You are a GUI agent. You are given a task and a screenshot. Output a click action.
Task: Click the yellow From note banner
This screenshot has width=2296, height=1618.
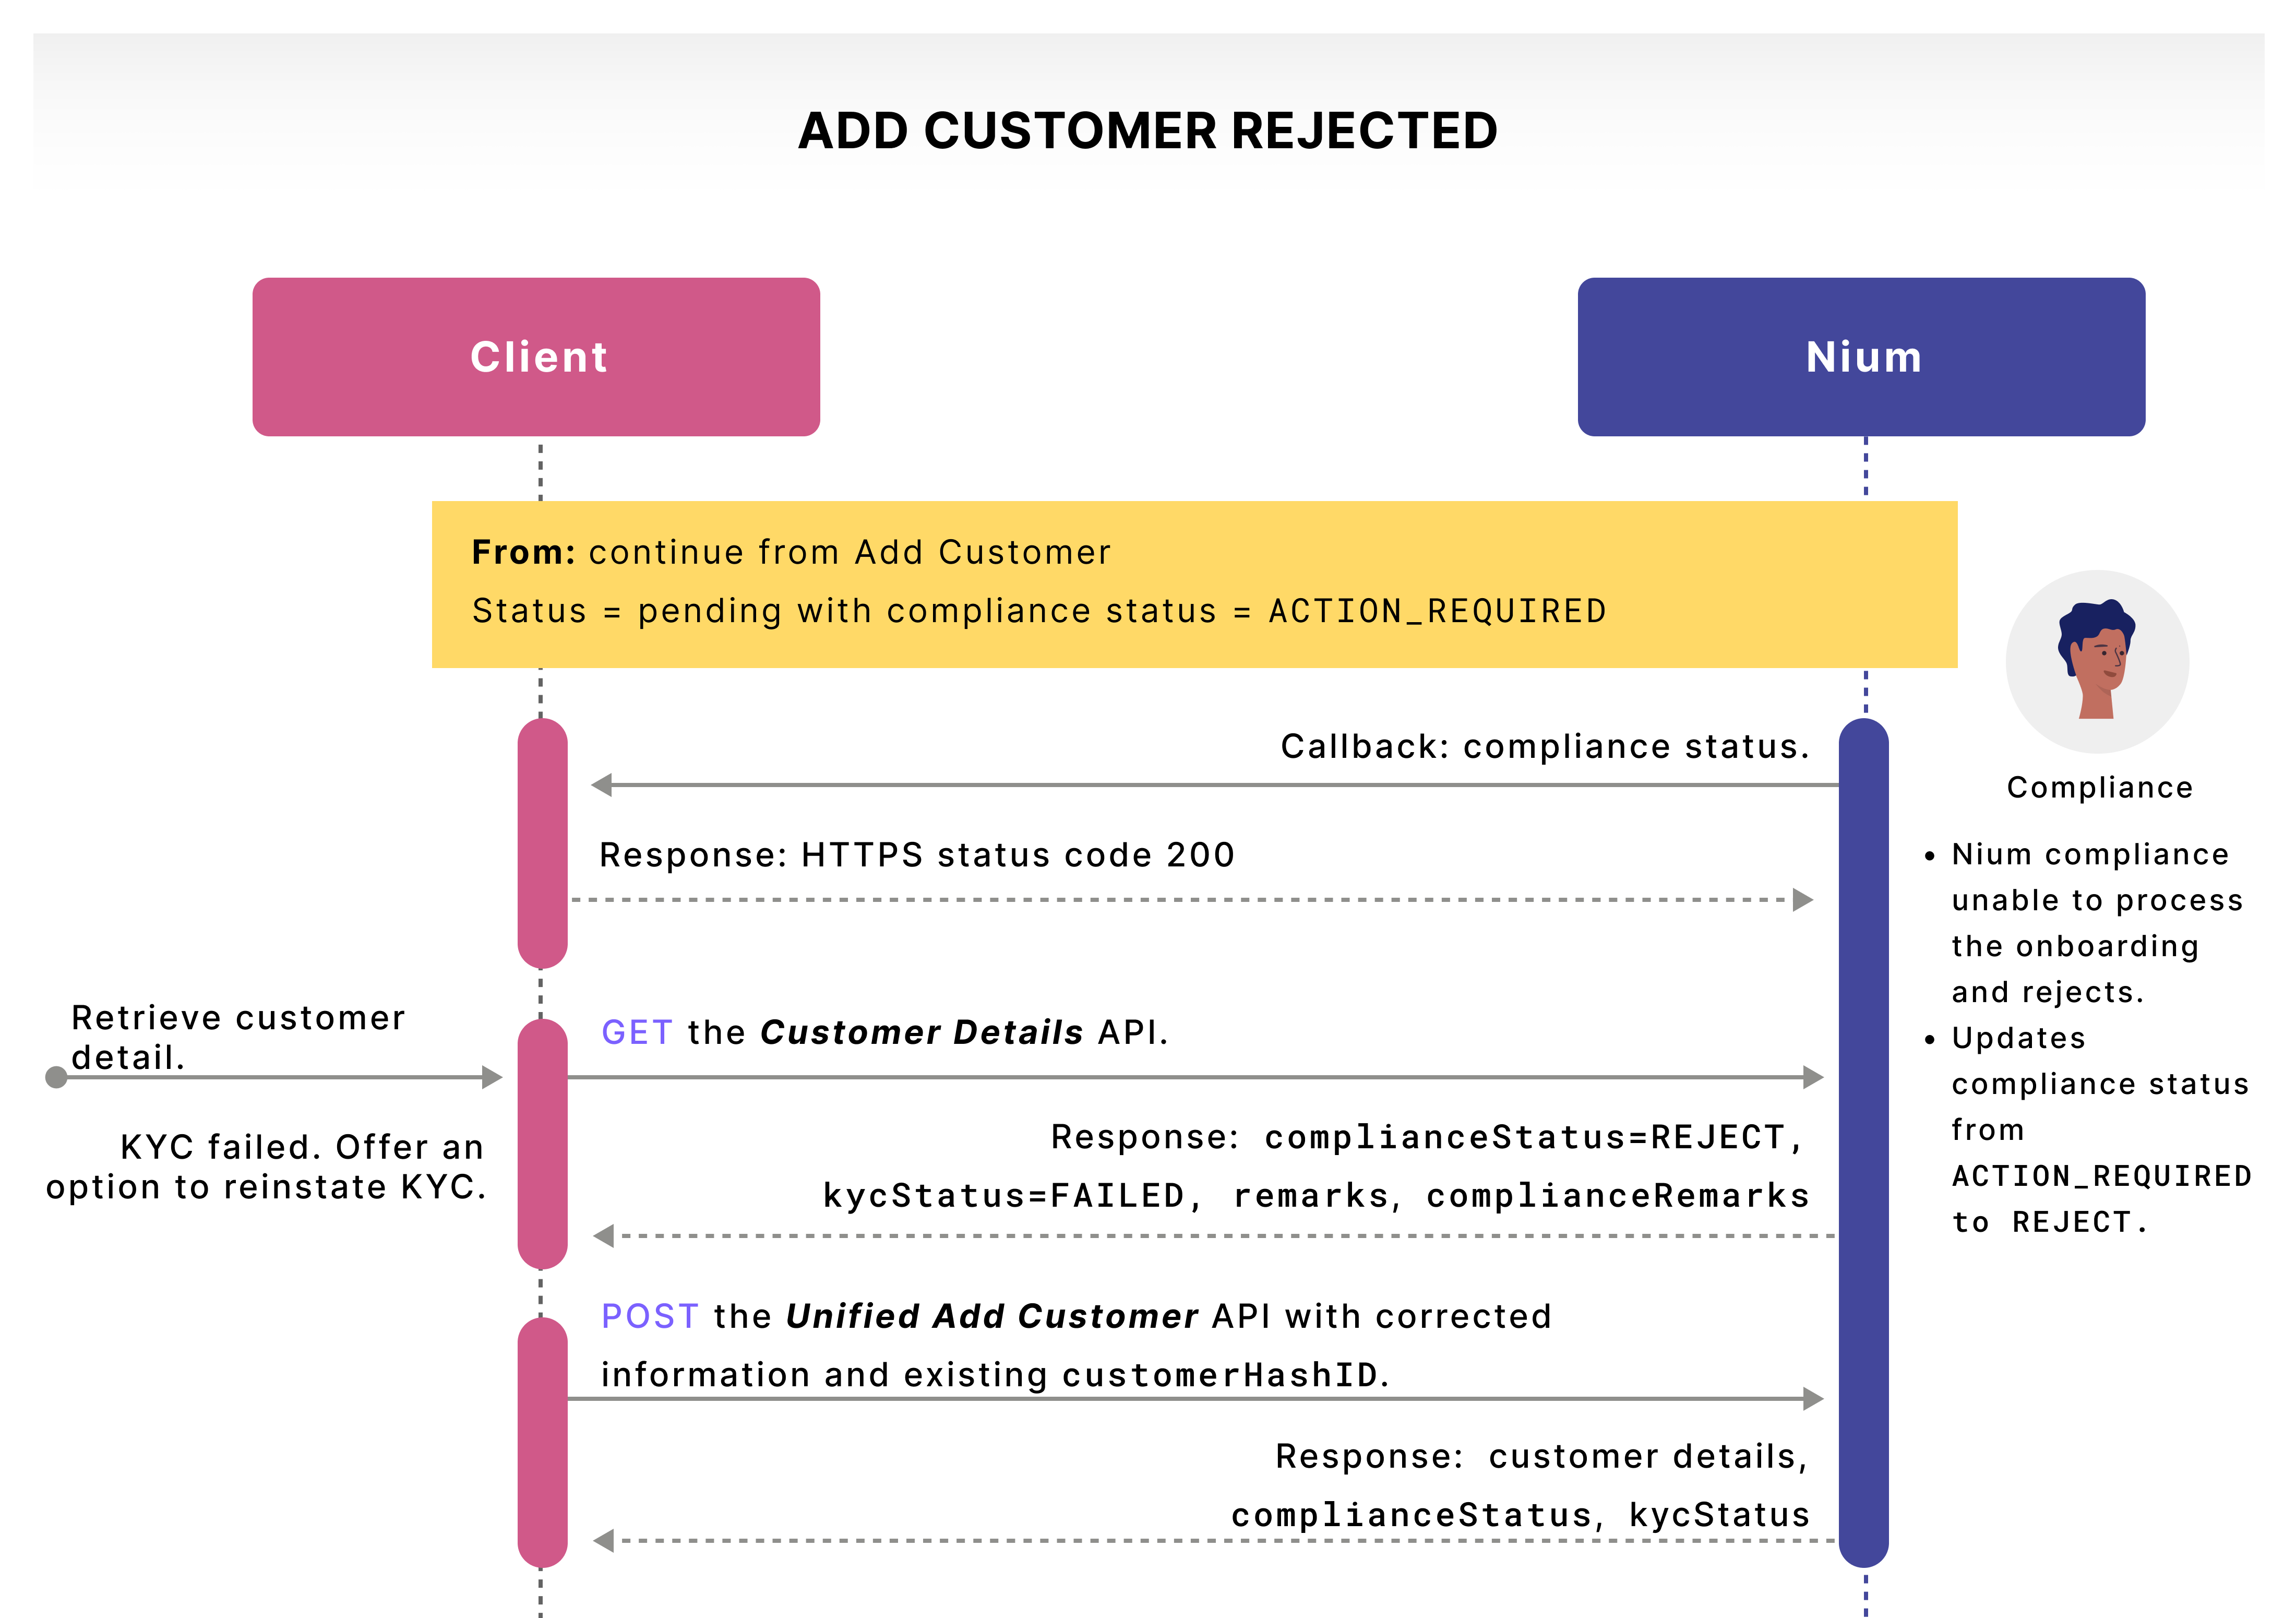[1193, 583]
